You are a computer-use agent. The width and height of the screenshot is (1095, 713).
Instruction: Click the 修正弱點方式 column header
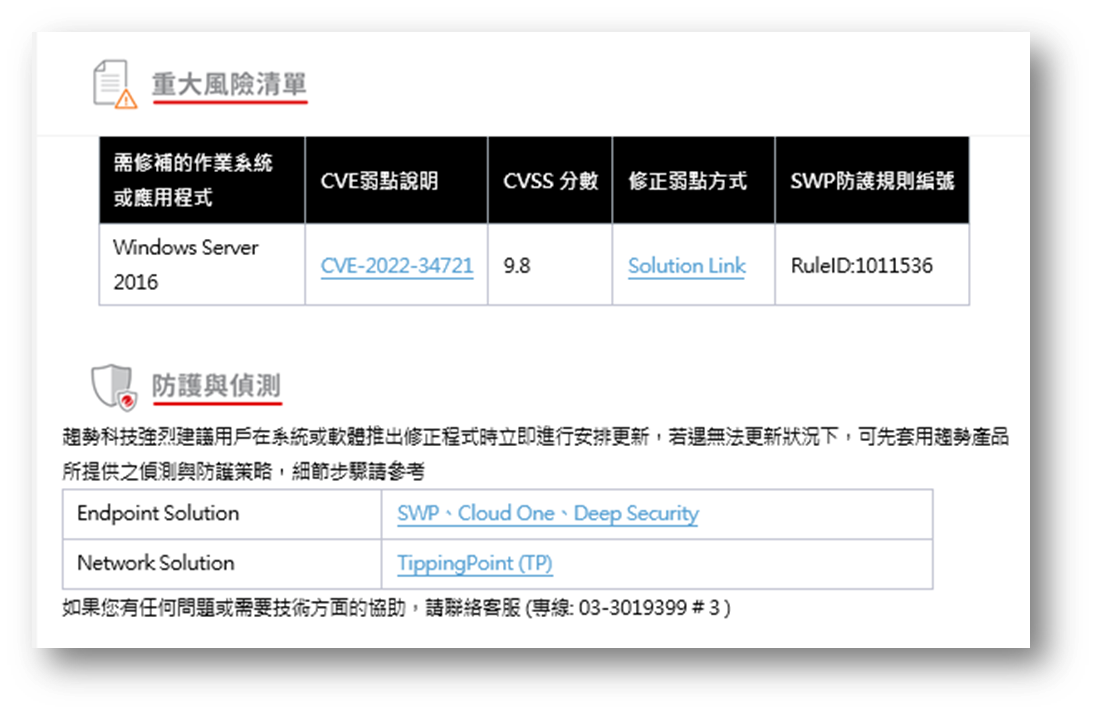pyautogui.click(x=687, y=181)
